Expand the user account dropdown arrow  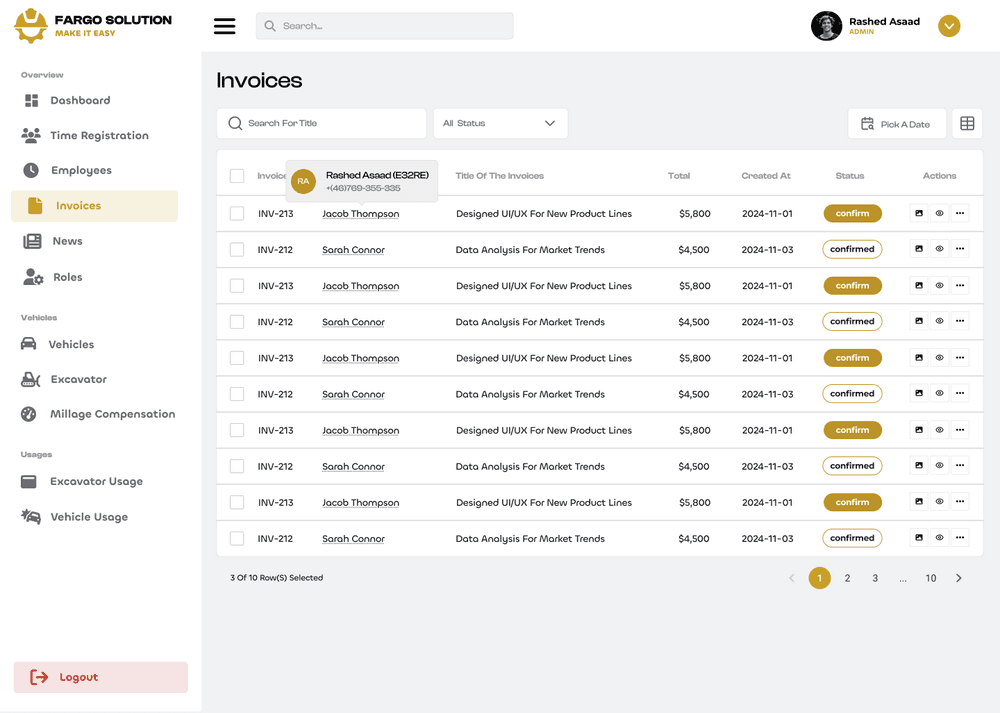[x=949, y=26]
